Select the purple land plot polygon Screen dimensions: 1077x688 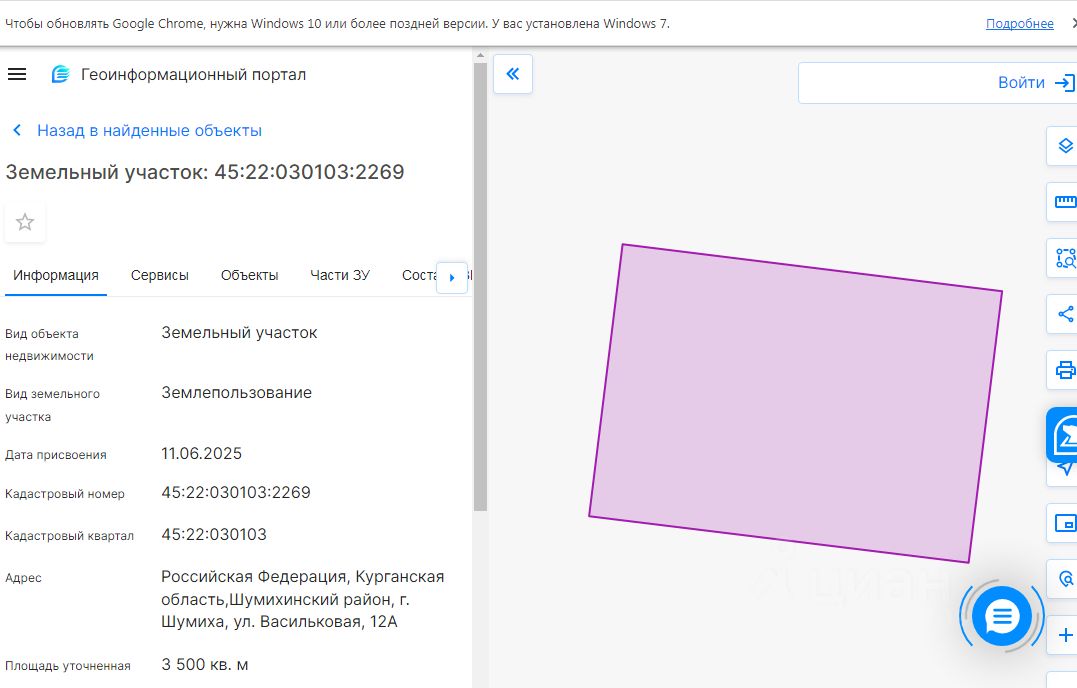(795, 403)
